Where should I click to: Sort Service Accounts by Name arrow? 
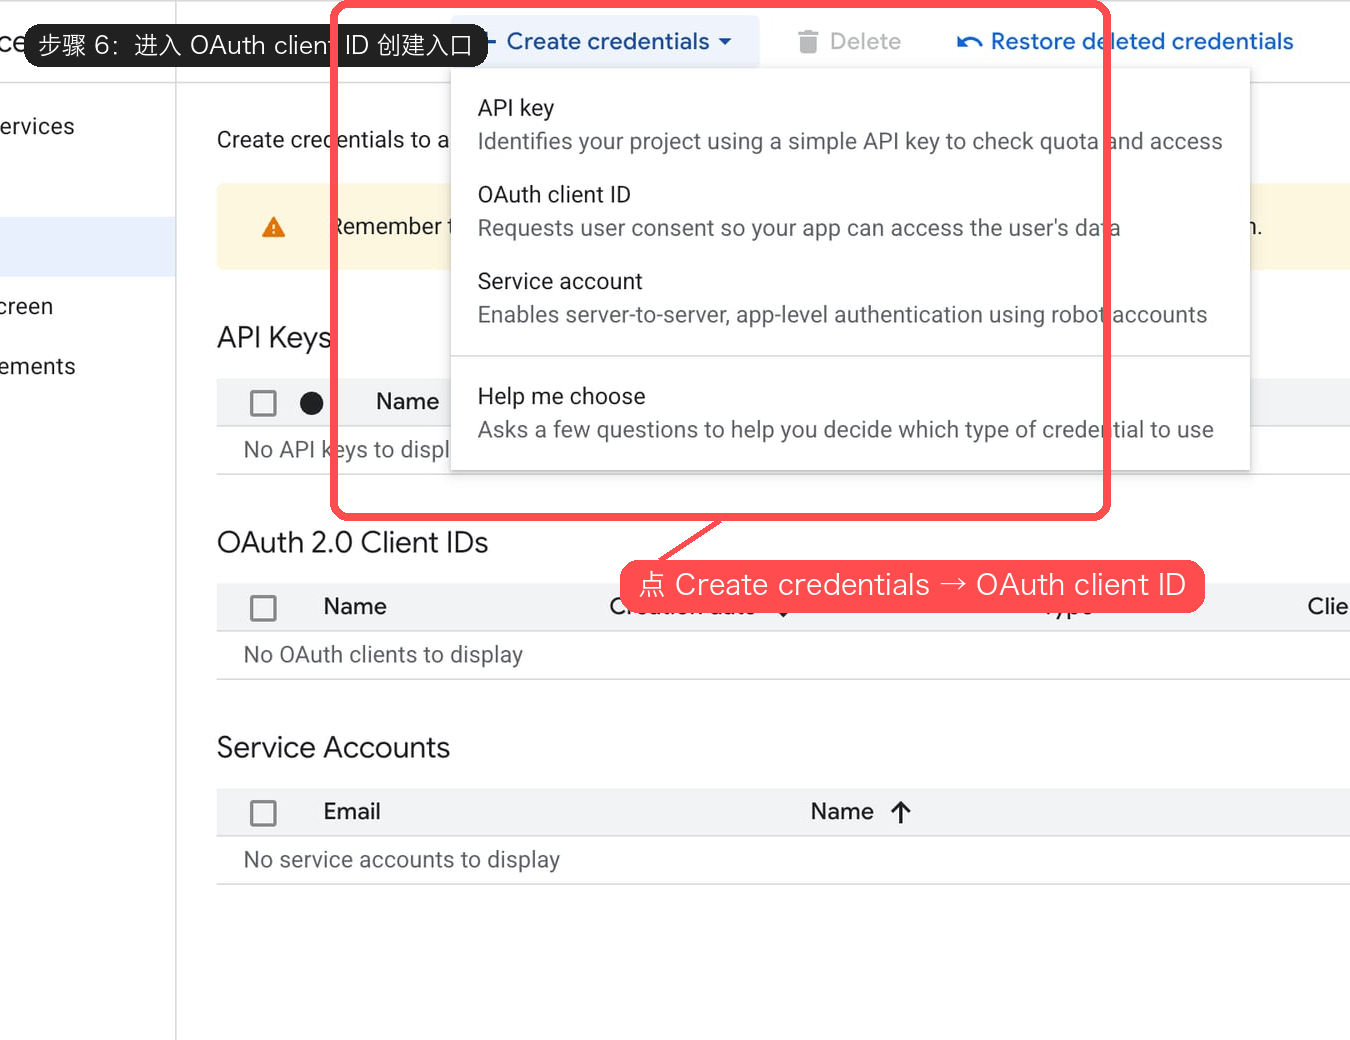(900, 812)
